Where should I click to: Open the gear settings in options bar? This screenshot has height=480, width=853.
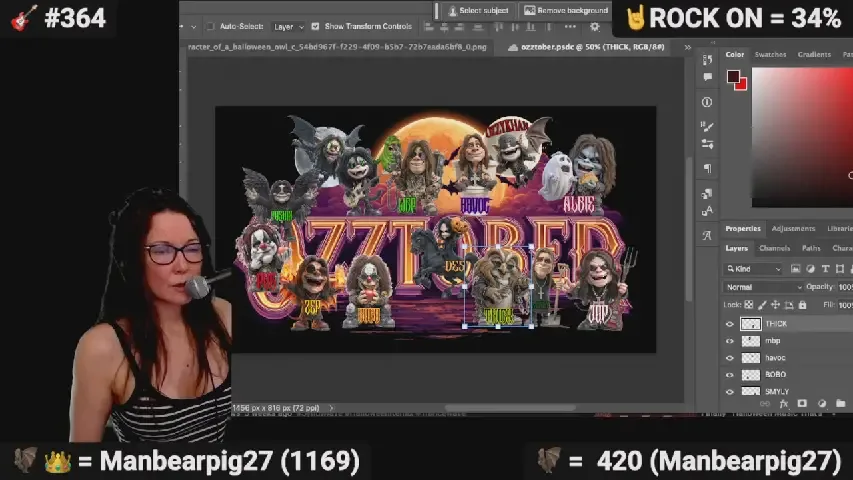click(x=596, y=27)
